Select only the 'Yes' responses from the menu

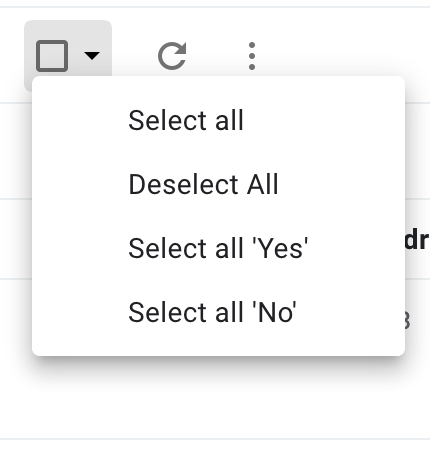219,248
